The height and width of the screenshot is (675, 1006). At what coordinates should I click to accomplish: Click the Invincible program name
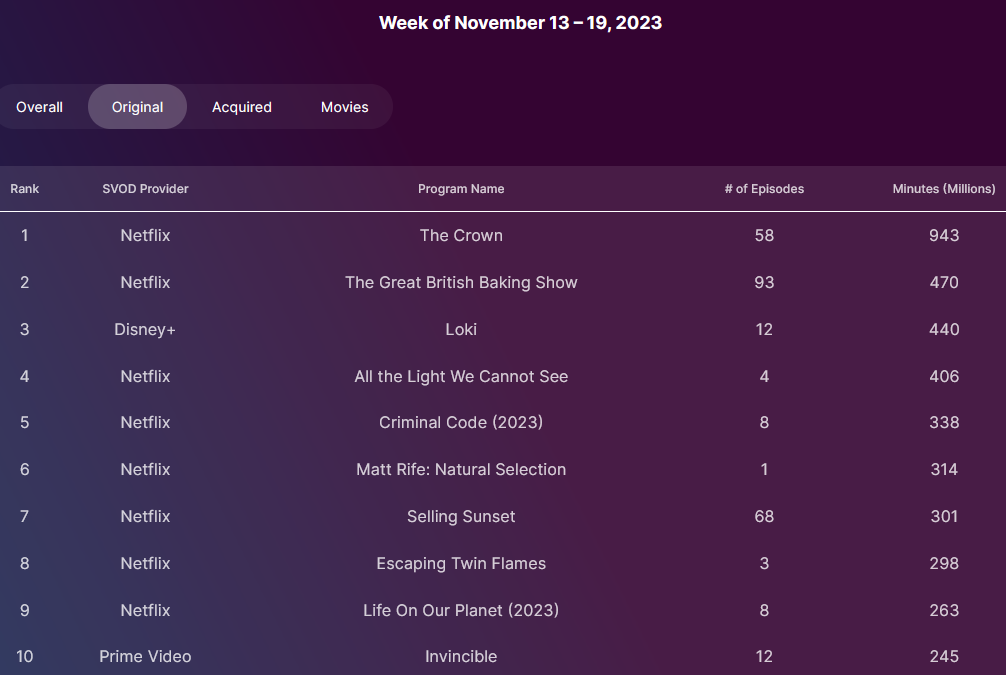click(461, 657)
